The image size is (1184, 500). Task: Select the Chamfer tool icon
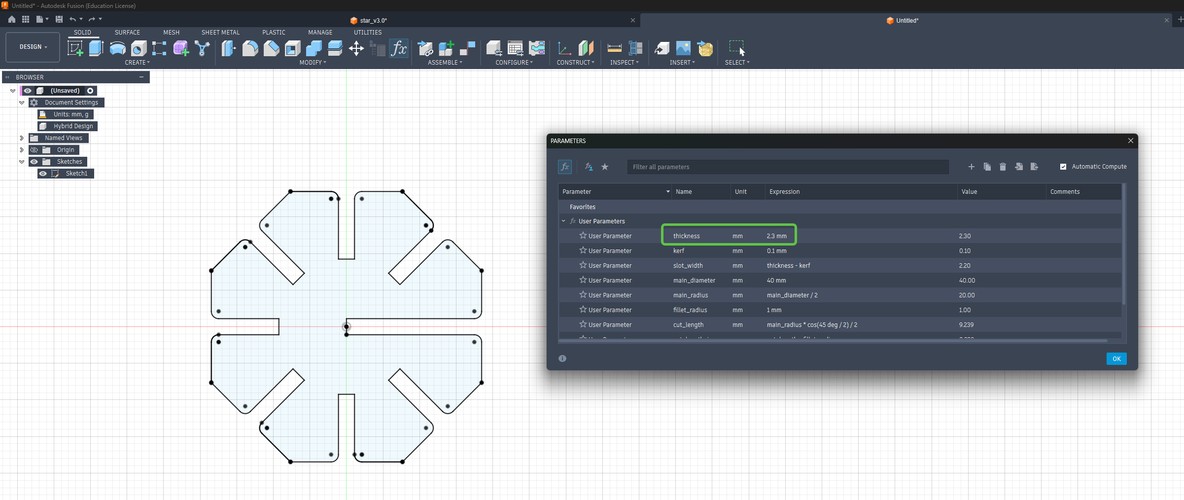tap(271, 48)
